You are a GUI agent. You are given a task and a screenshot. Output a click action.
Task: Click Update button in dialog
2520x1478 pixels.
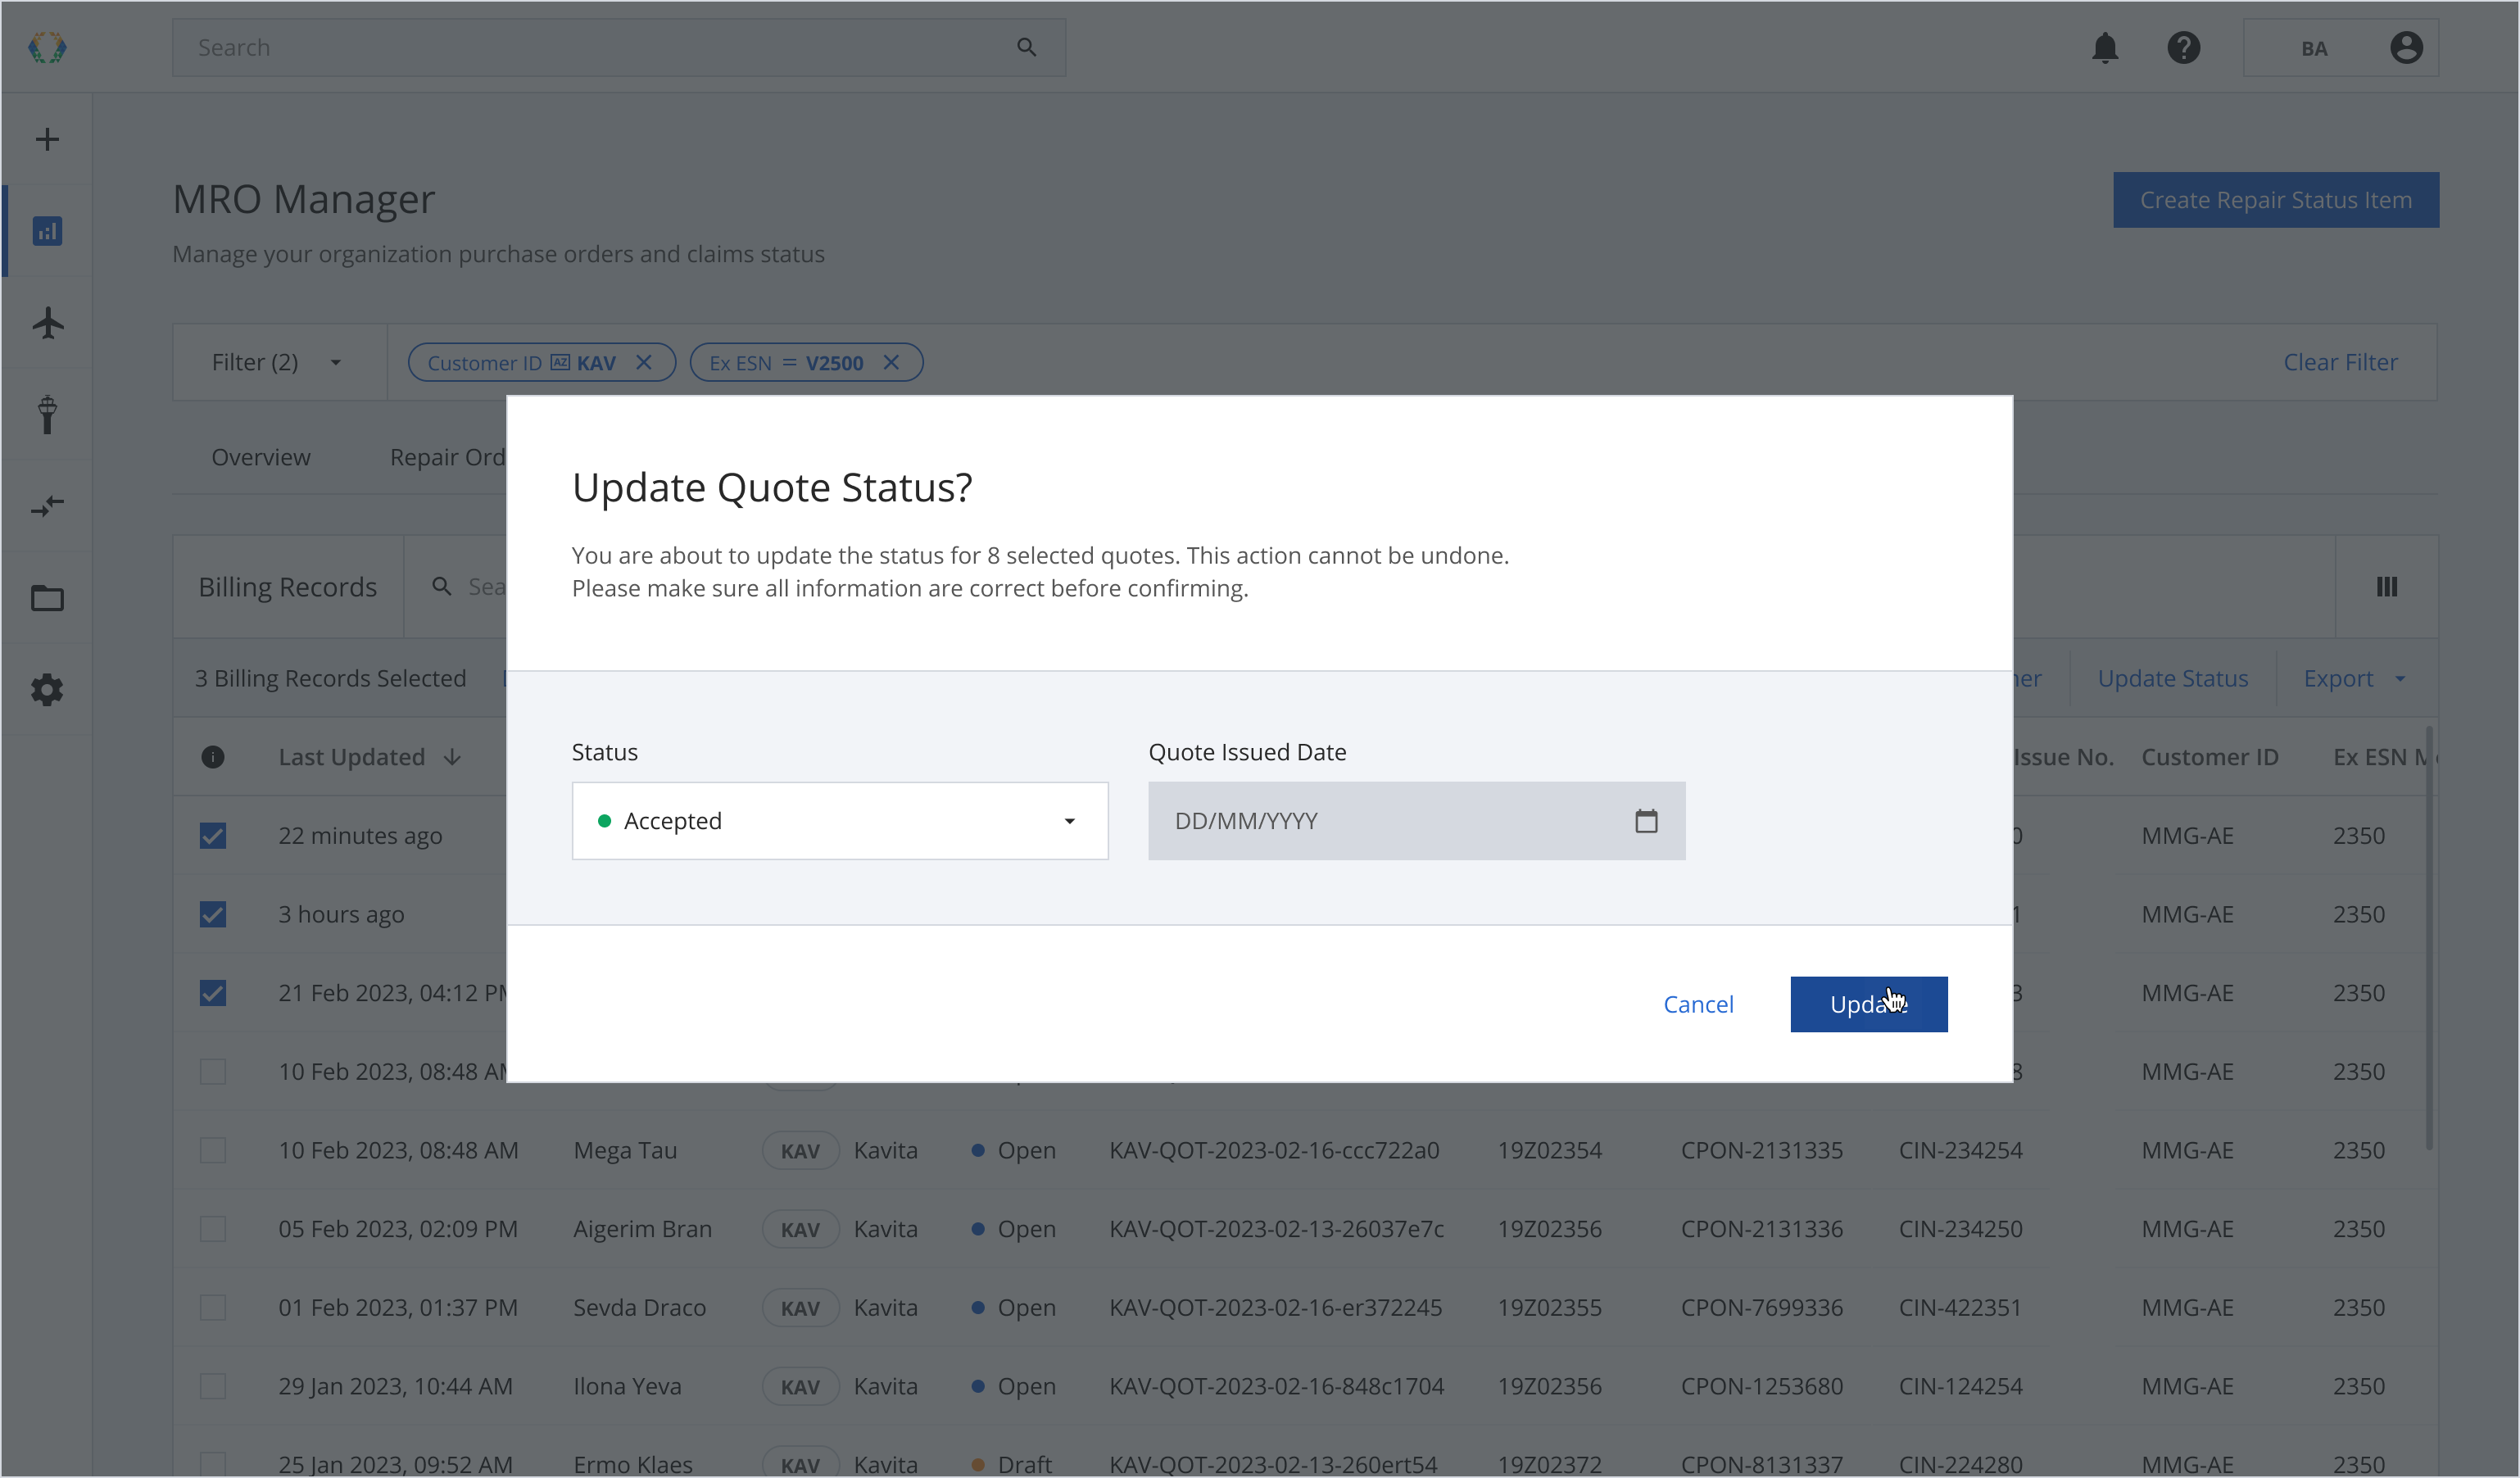1868,1004
